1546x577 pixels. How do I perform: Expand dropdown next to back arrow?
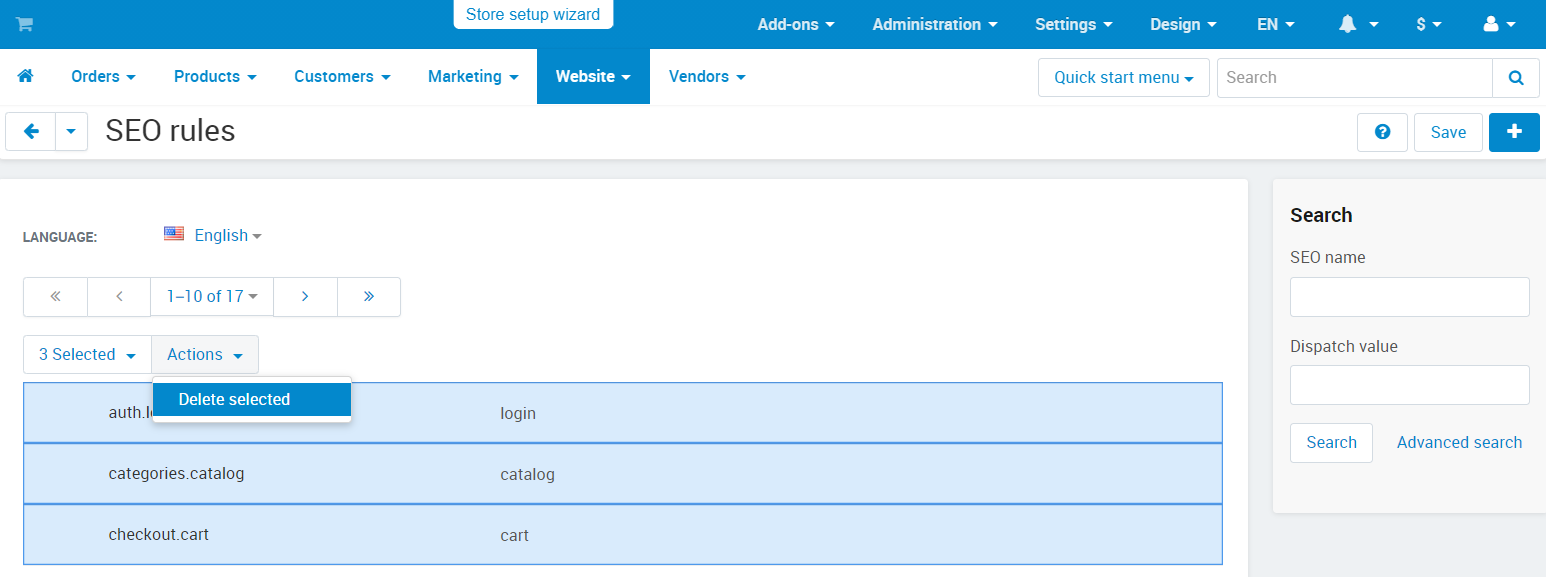click(71, 131)
